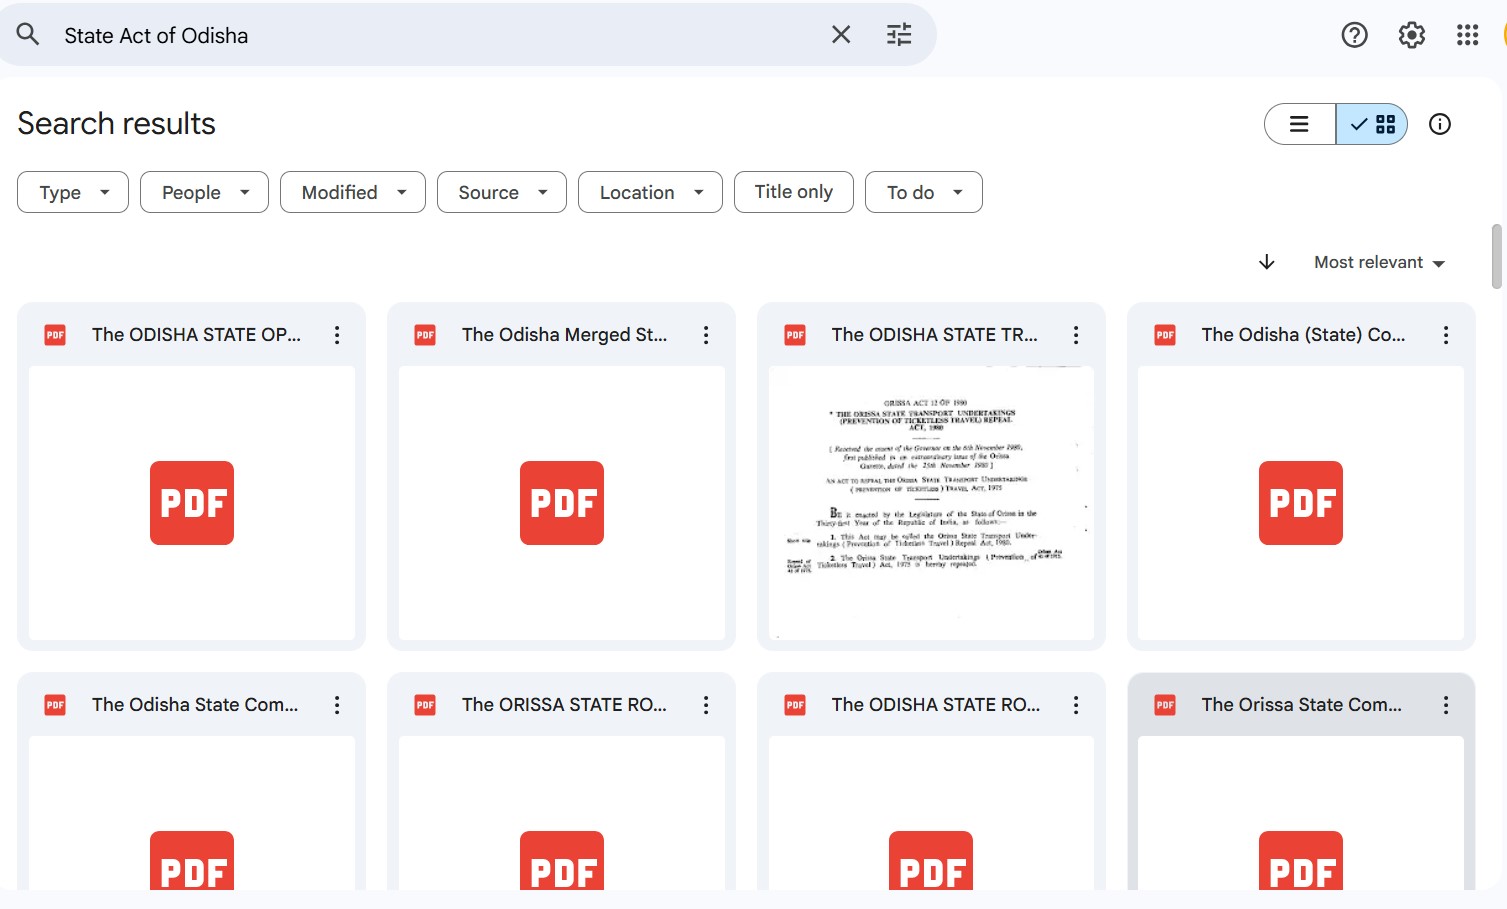Screen dimensions: 1507x909
Task: Reverse sort direction arrow
Action: [x=1266, y=262]
